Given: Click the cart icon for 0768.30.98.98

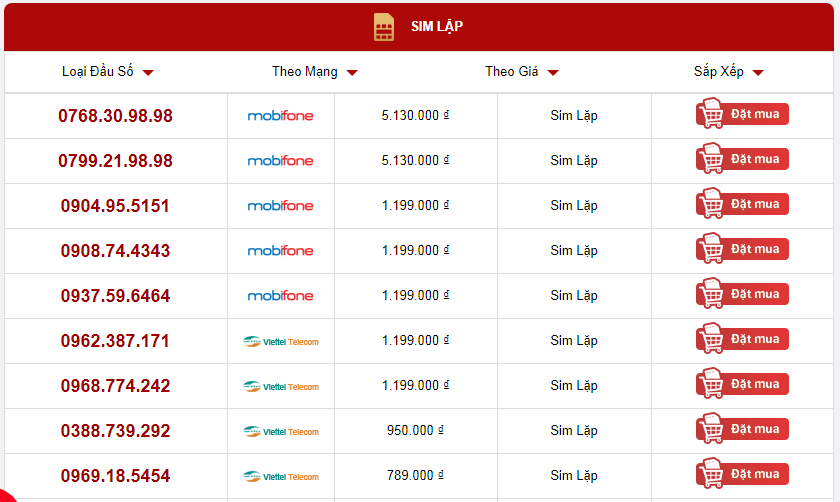Looking at the screenshot, I should click(711, 113).
